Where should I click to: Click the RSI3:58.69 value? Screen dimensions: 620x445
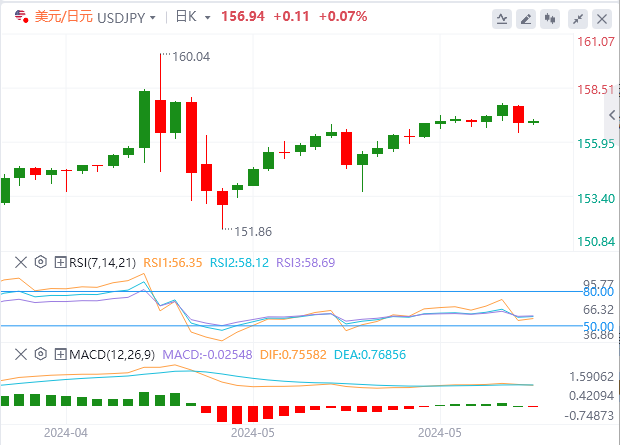(x=306, y=263)
